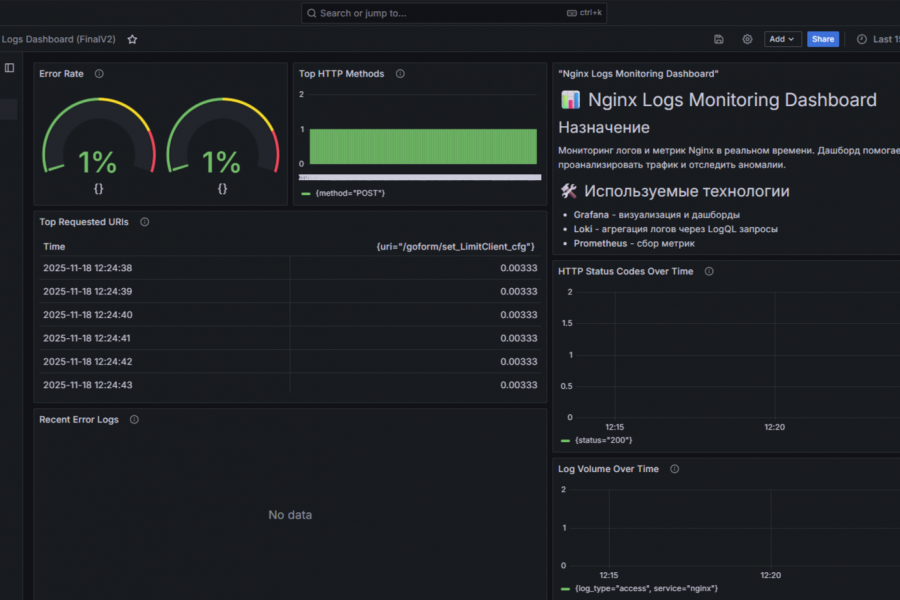This screenshot has width=900, height=600.
Task: Open the time range picker
Action: [878, 39]
